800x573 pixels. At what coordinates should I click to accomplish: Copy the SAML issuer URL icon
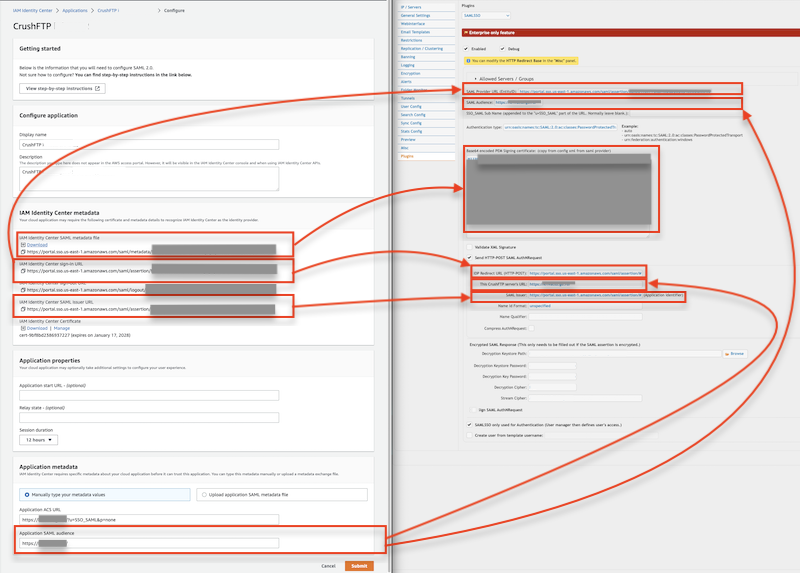23,309
